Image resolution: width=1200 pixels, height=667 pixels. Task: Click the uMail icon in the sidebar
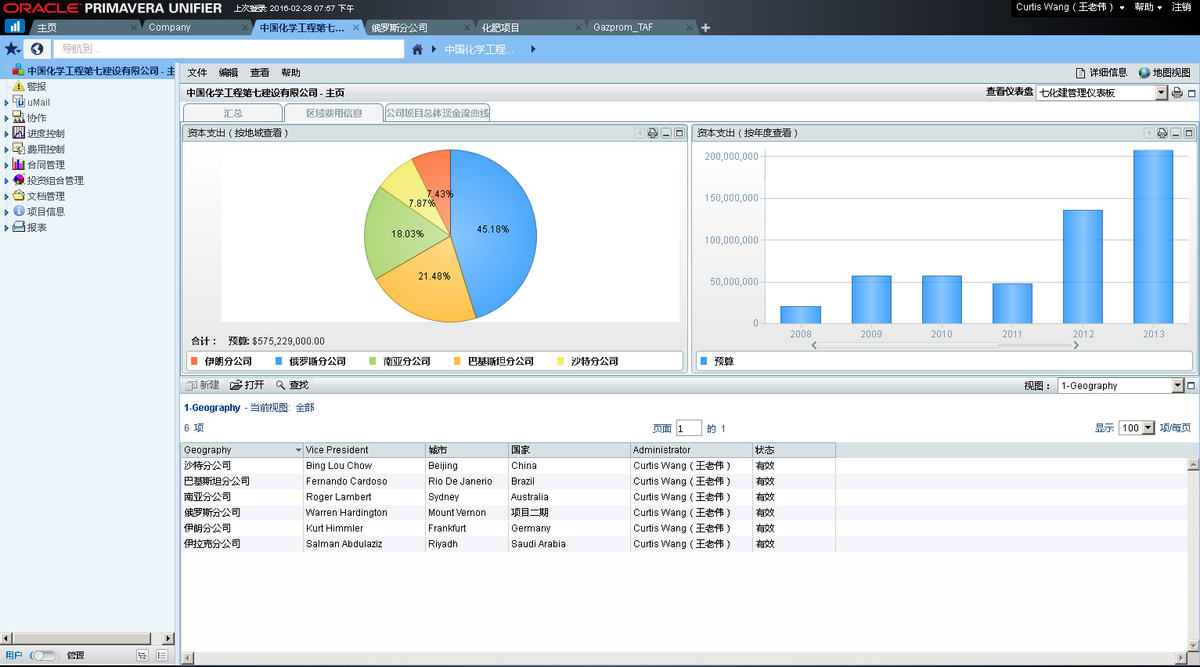click(19, 102)
